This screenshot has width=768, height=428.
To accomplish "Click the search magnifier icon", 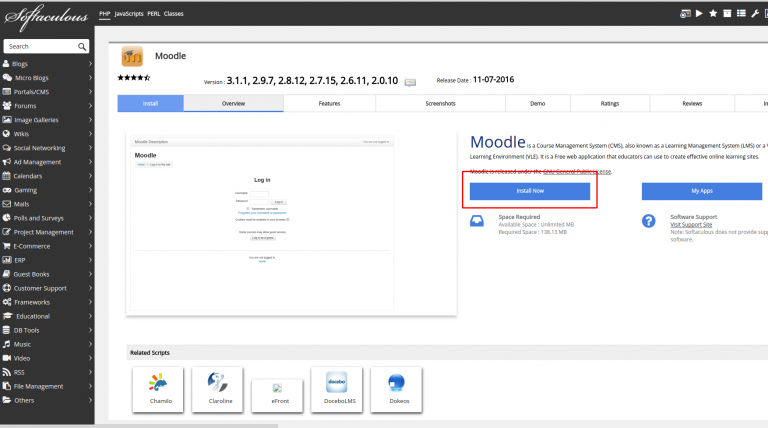I will (x=82, y=47).
